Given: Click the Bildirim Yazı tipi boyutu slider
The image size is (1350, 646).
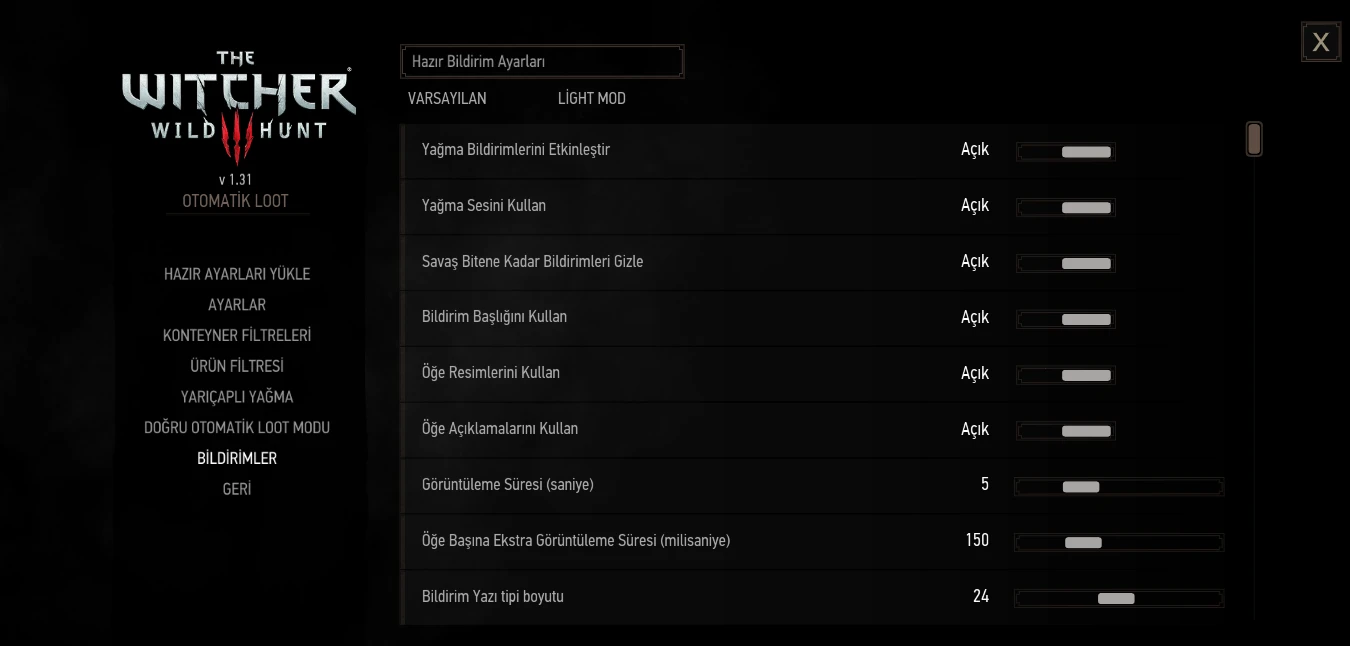Looking at the screenshot, I should (x=1119, y=599).
